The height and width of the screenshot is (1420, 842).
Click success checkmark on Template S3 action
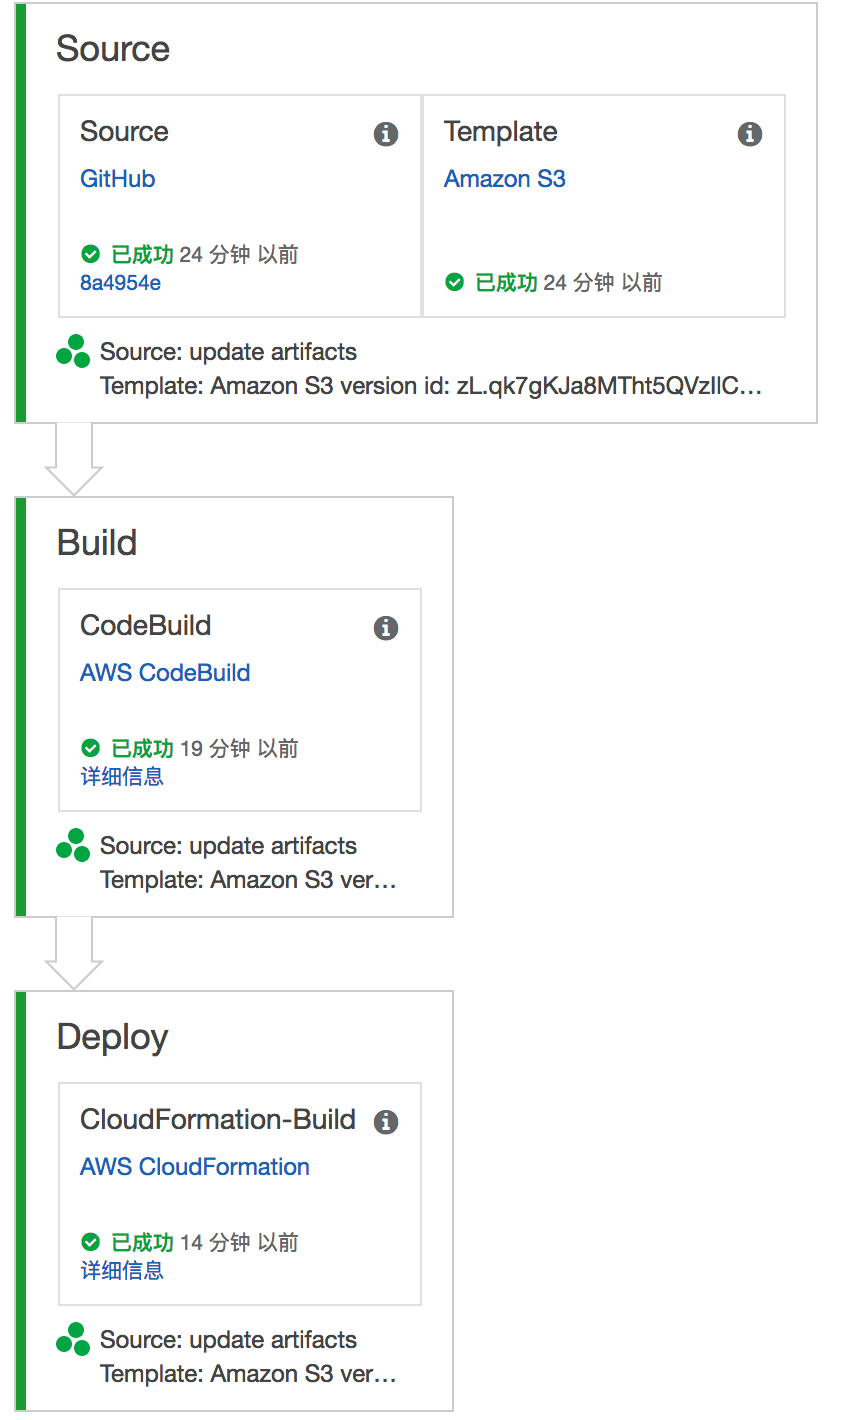[x=455, y=282]
